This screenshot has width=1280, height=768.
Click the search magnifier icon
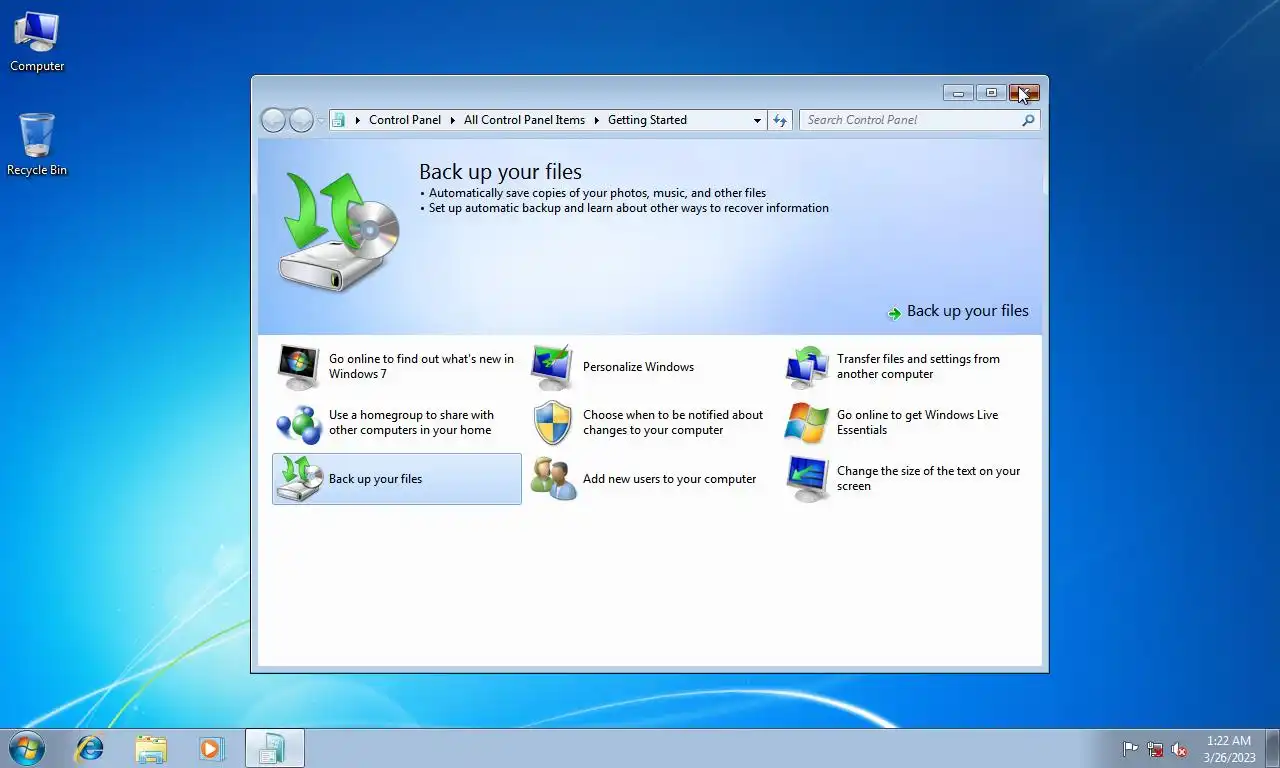tap(1028, 120)
